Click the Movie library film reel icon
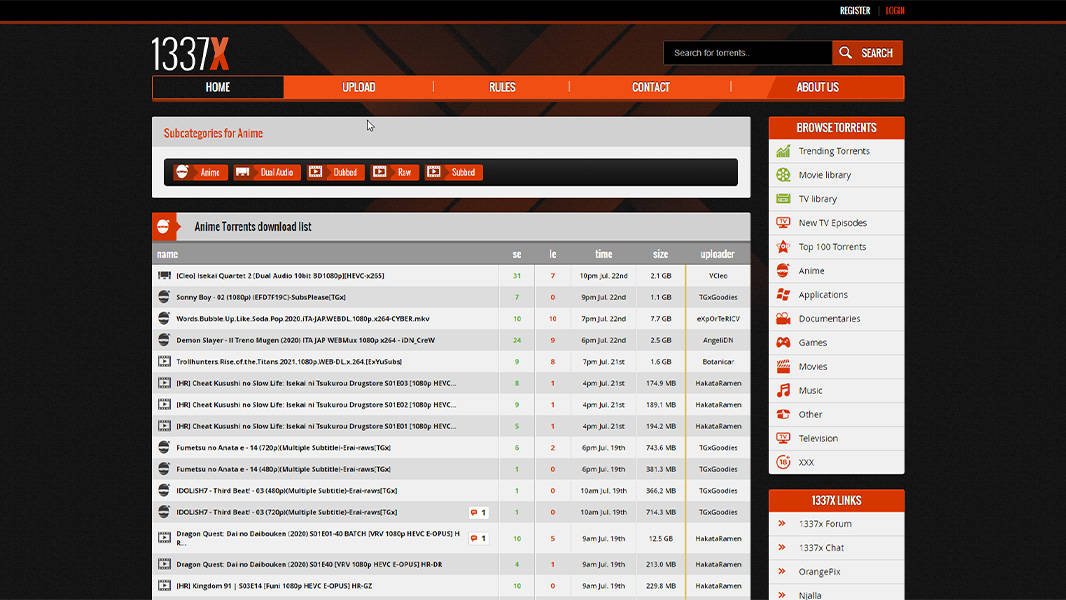 point(783,175)
